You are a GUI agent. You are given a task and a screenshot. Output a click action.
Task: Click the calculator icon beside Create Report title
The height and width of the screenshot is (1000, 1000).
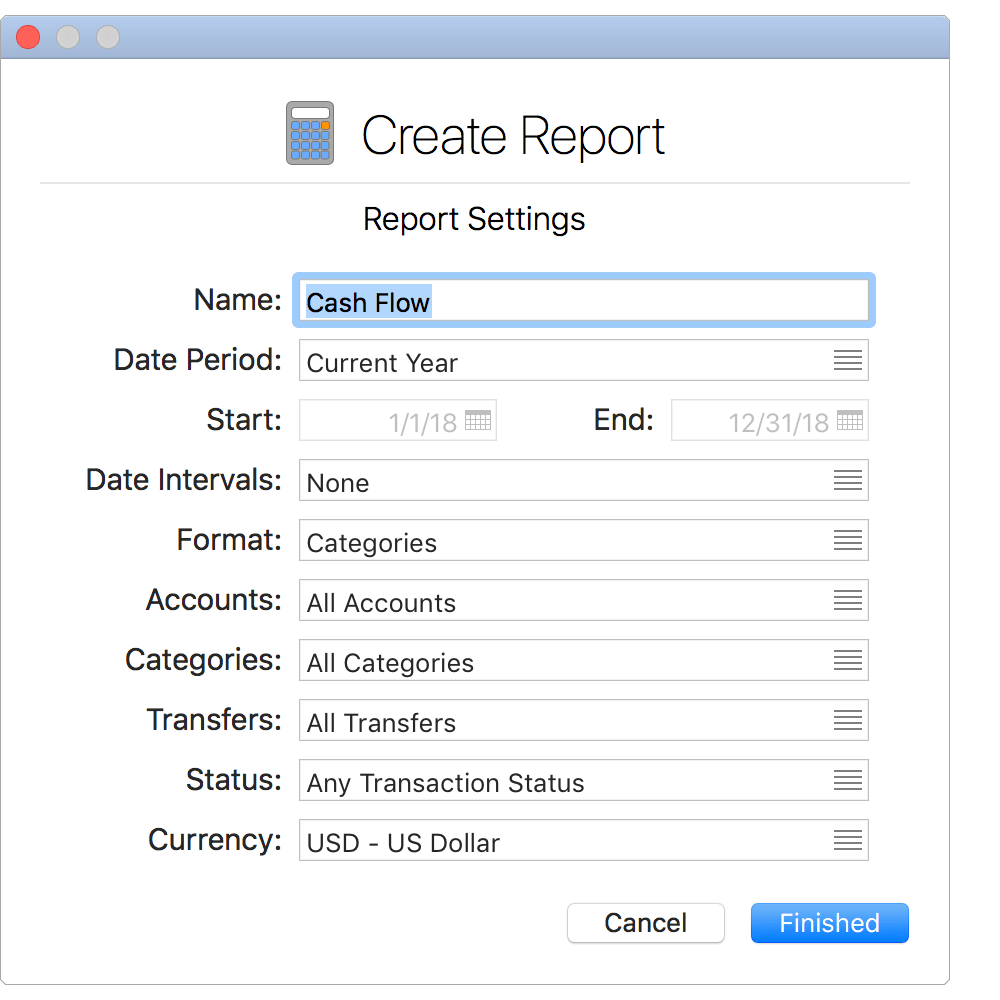310,133
